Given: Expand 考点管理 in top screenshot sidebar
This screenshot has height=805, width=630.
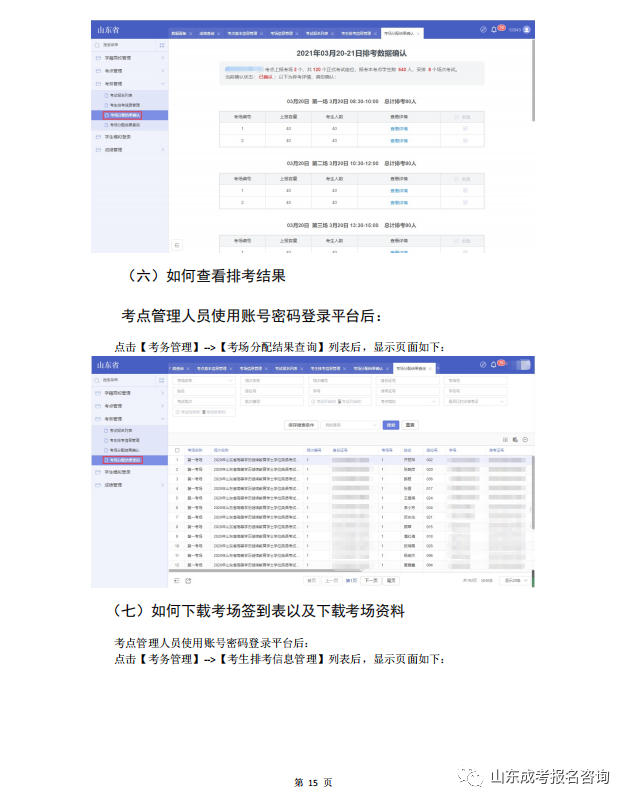Looking at the screenshot, I should click(x=130, y=71).
